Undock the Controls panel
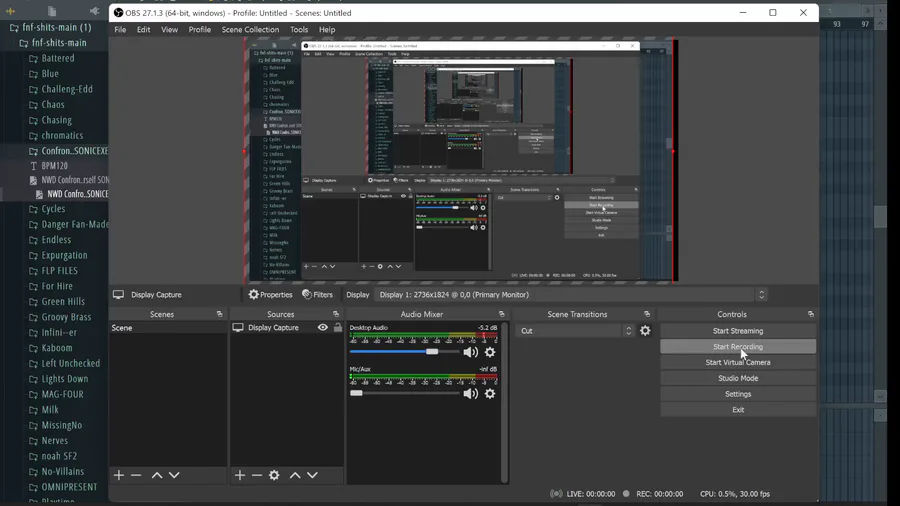900x506 pixels. click(810, 314)
